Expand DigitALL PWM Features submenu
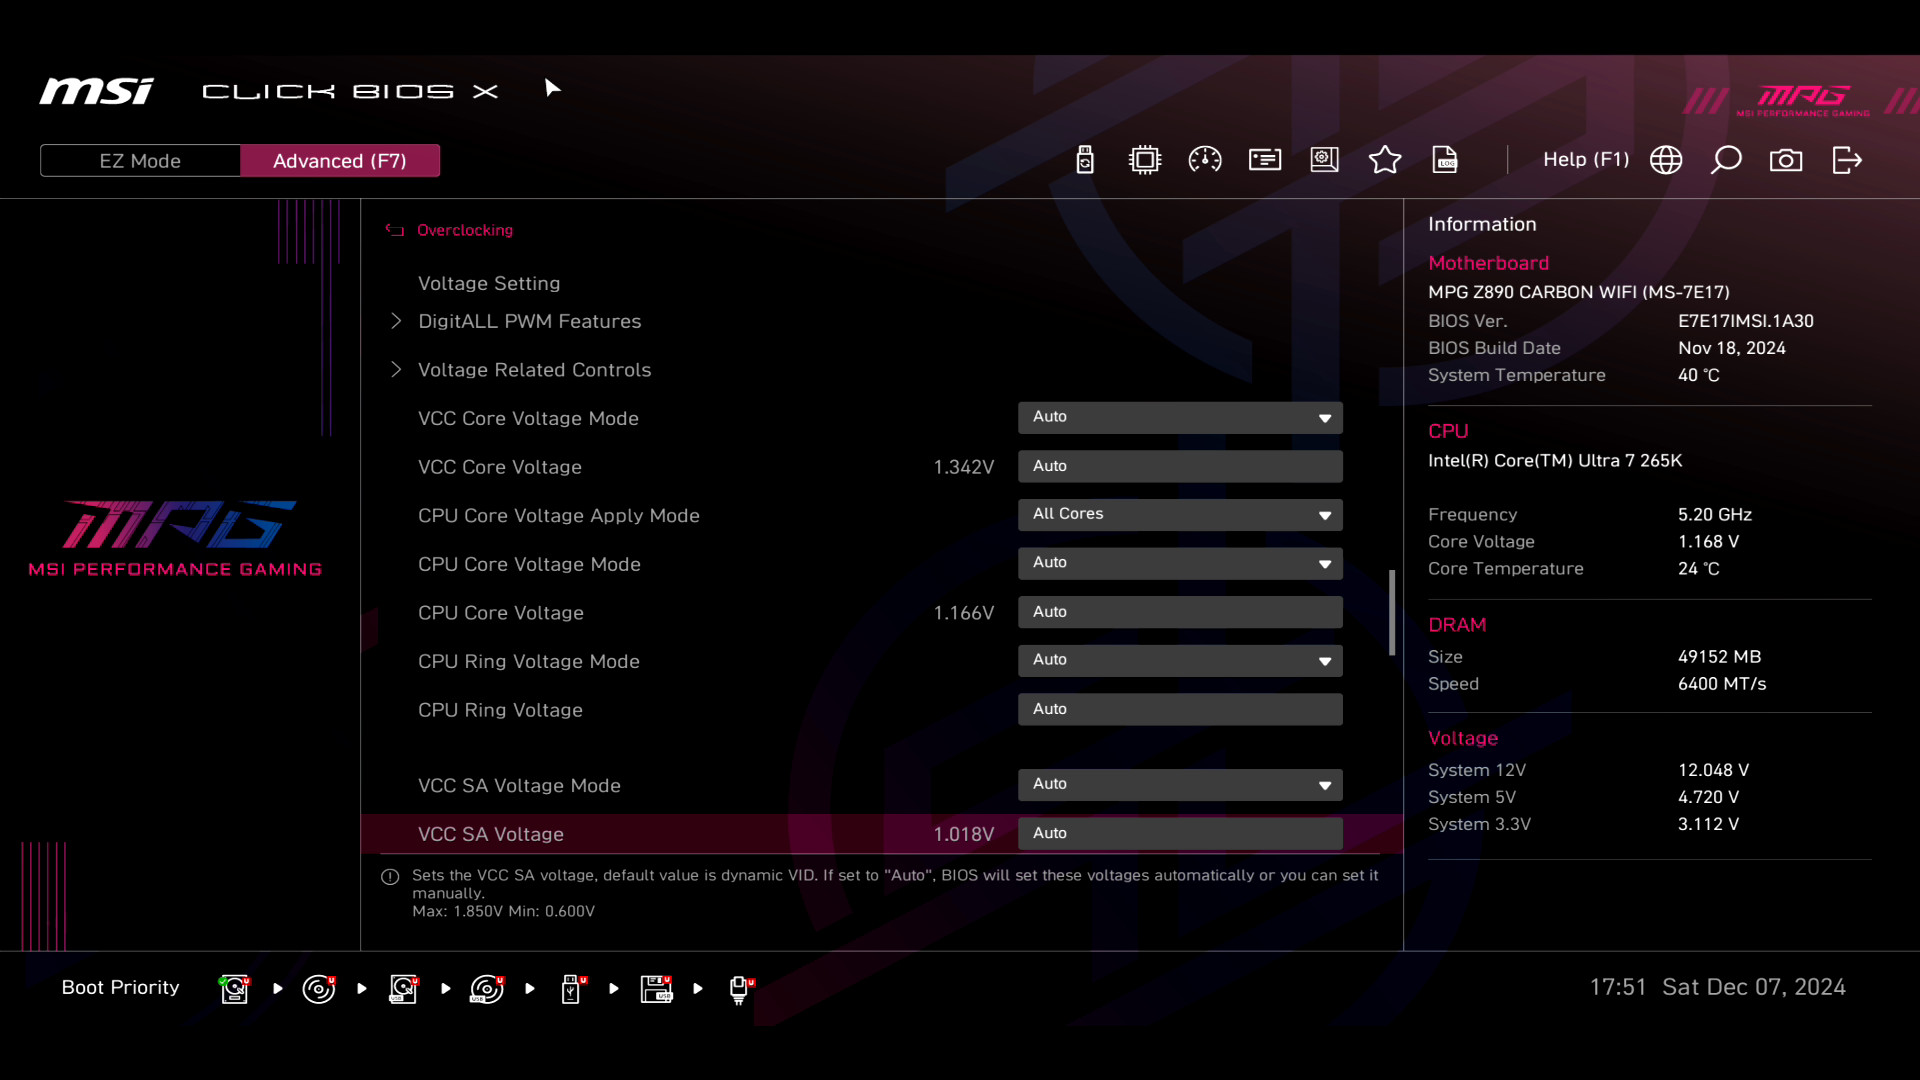 [529, 321]
